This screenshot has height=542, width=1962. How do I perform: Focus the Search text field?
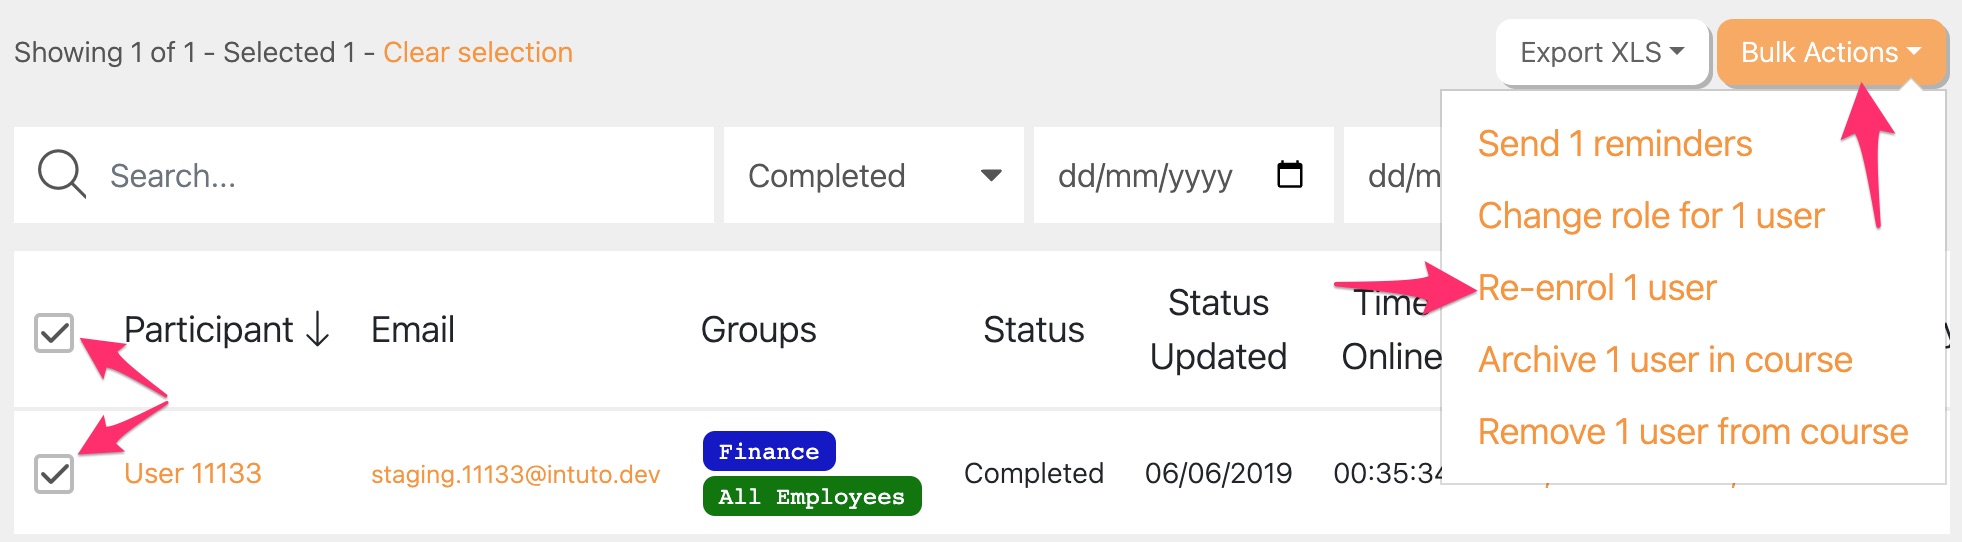pos(400,175)
